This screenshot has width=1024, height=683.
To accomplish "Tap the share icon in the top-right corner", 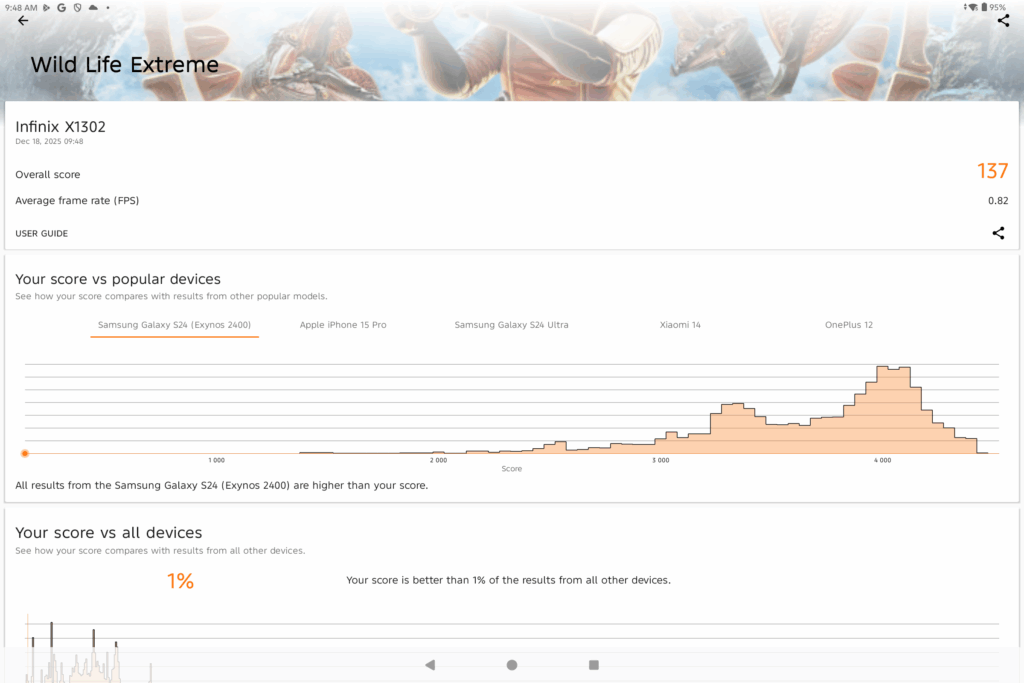I will point(1003,21).
